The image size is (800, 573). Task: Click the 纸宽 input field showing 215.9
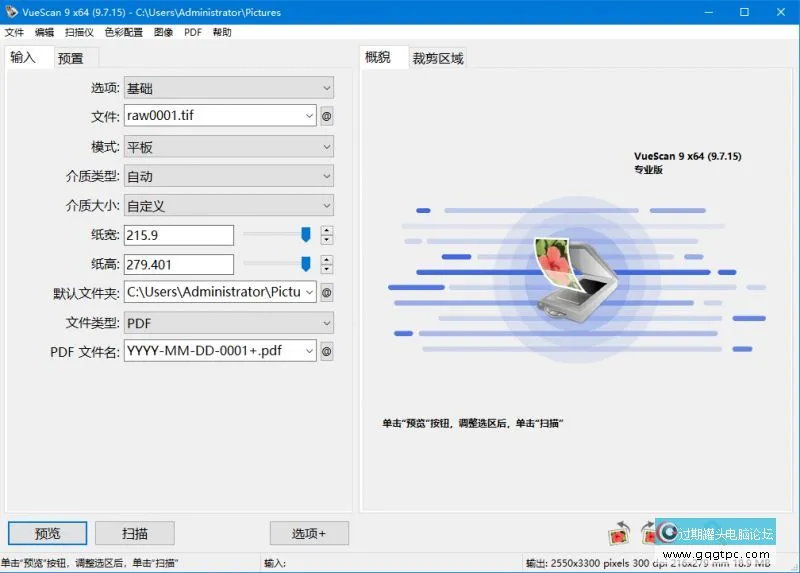(179, 235)
